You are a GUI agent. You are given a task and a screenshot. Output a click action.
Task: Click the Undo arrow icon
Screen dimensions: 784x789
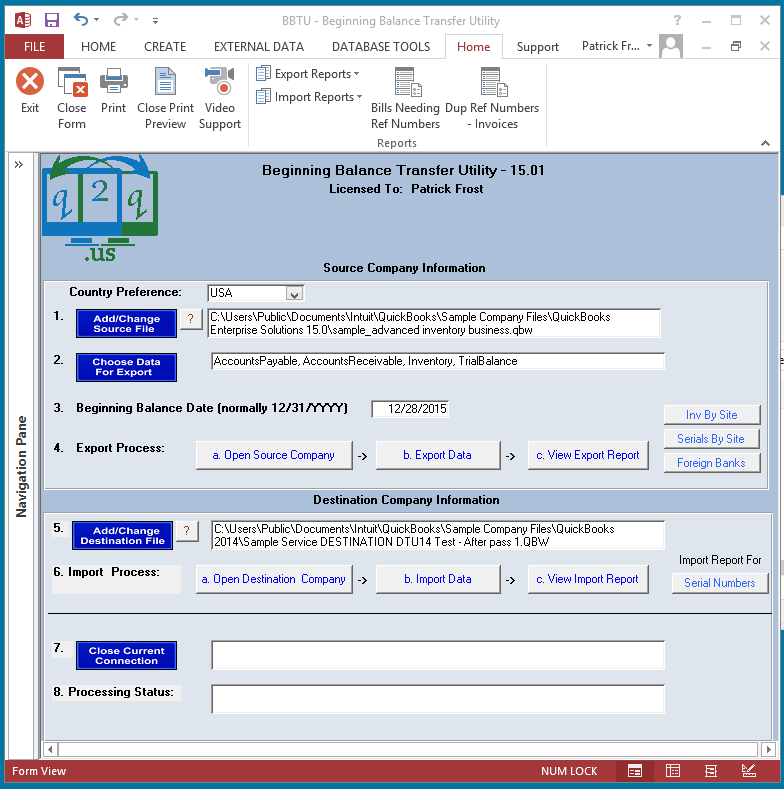(81, 20)
